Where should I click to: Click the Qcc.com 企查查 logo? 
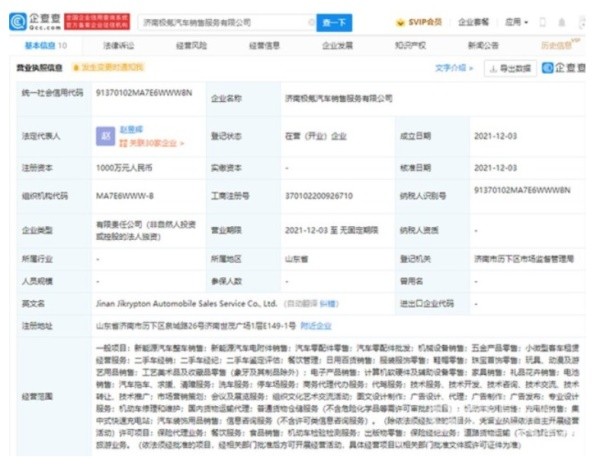[x=35, y=22]
